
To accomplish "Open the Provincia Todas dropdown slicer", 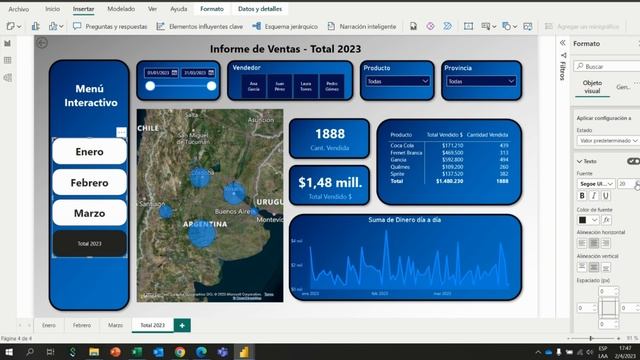I will tap(481, 81).
